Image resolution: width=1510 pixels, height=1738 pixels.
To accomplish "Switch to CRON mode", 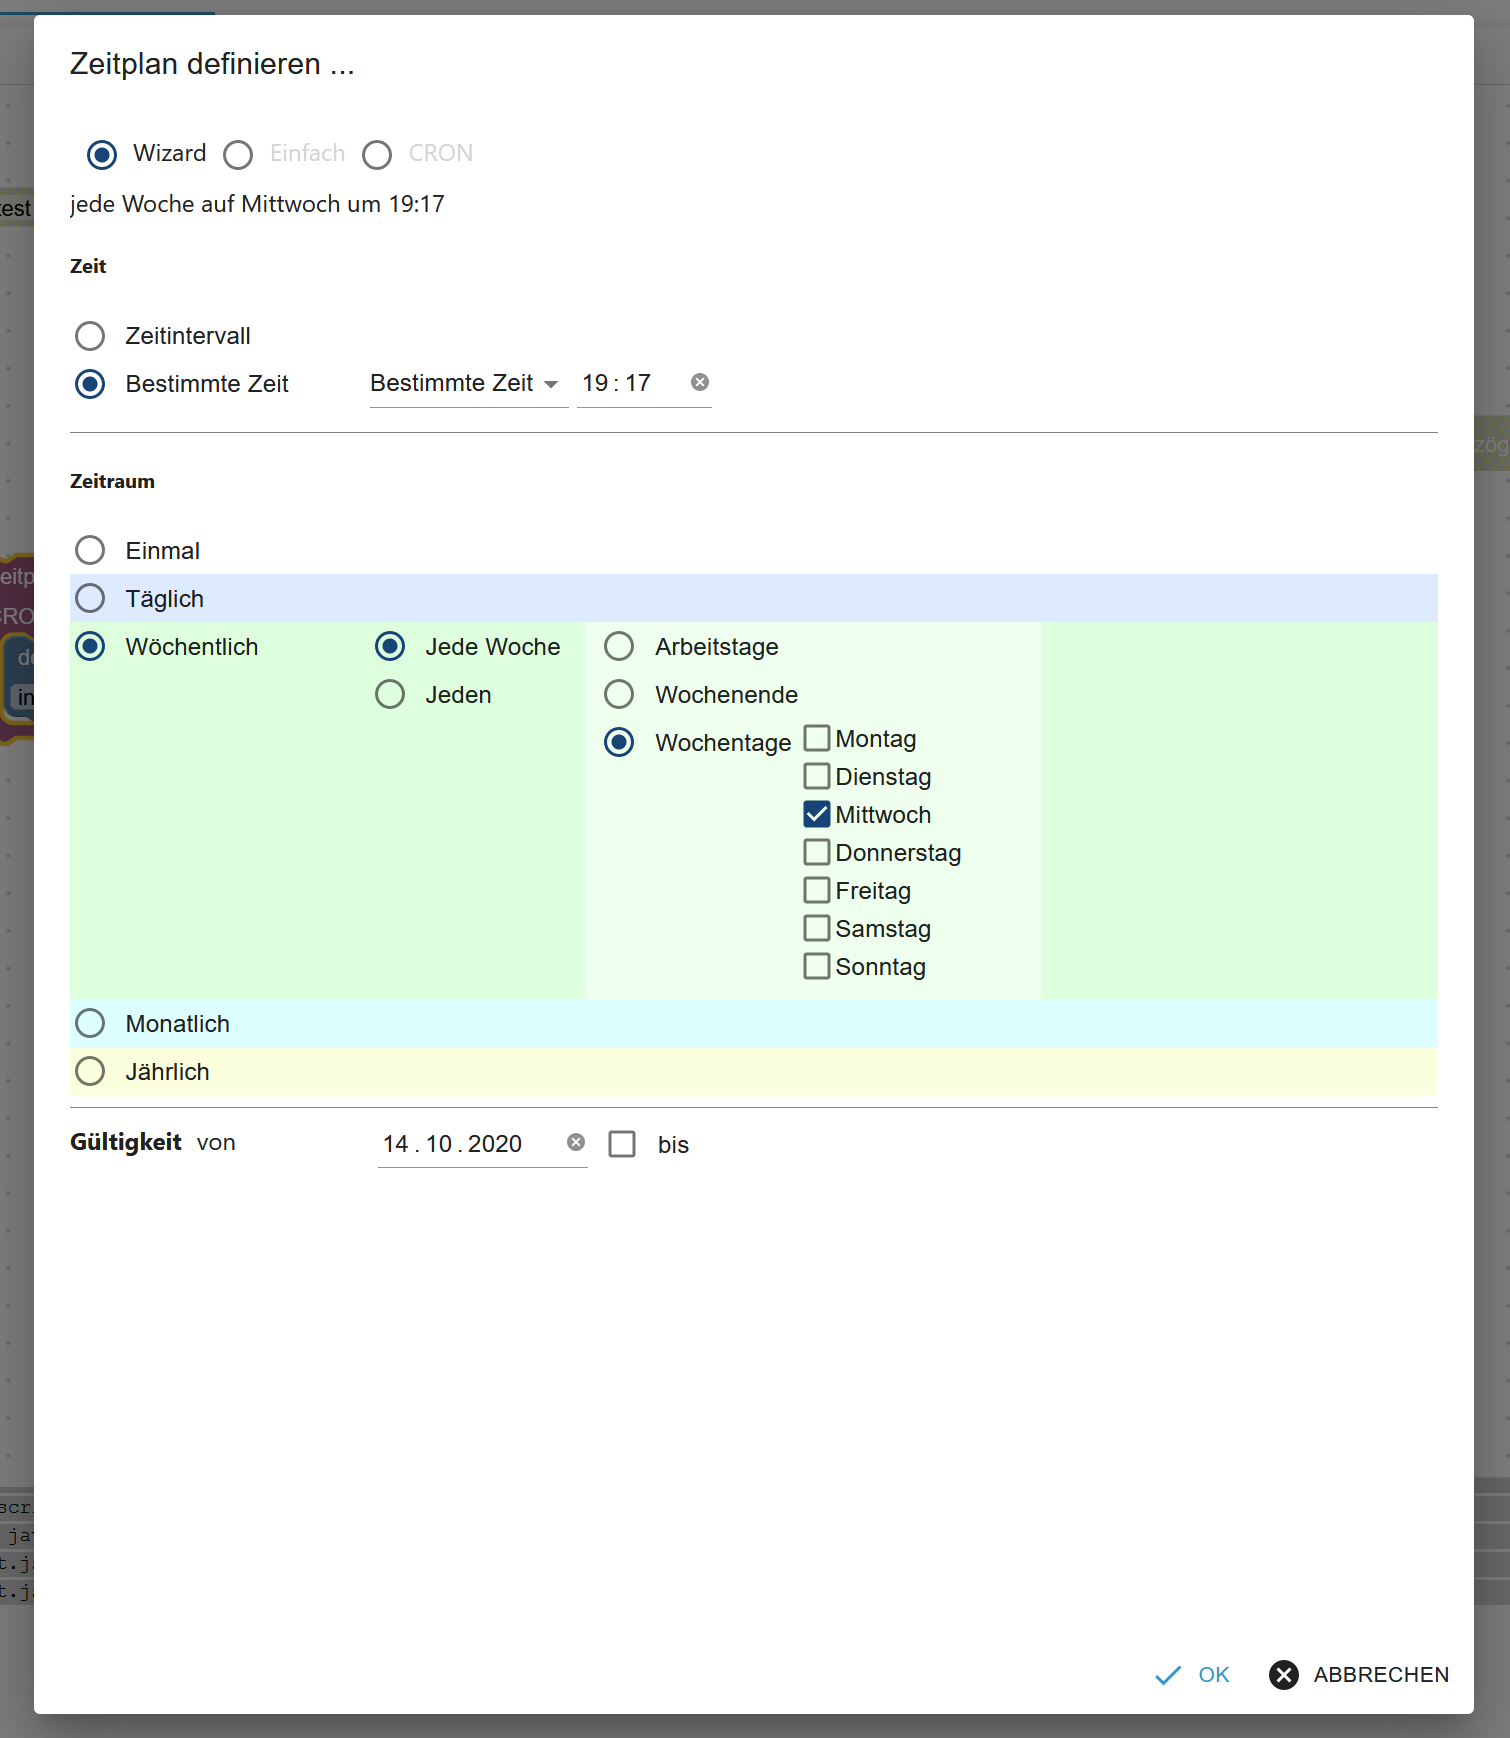I will pyautogui.click(x=377, y=154).
